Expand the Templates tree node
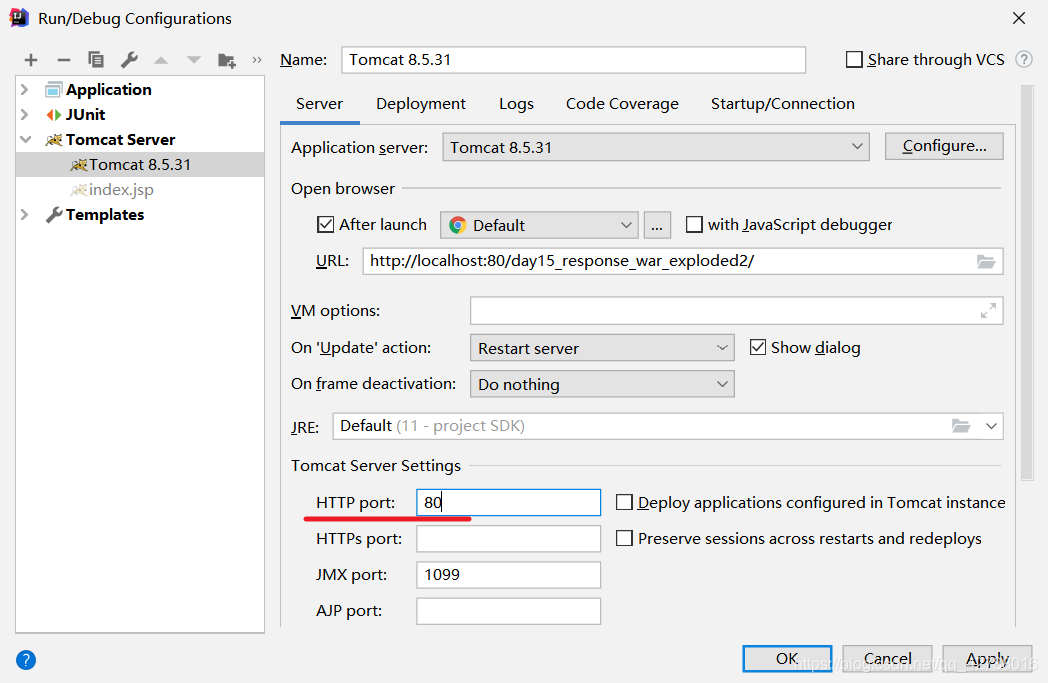1048x683 pixels. point(25,215)
